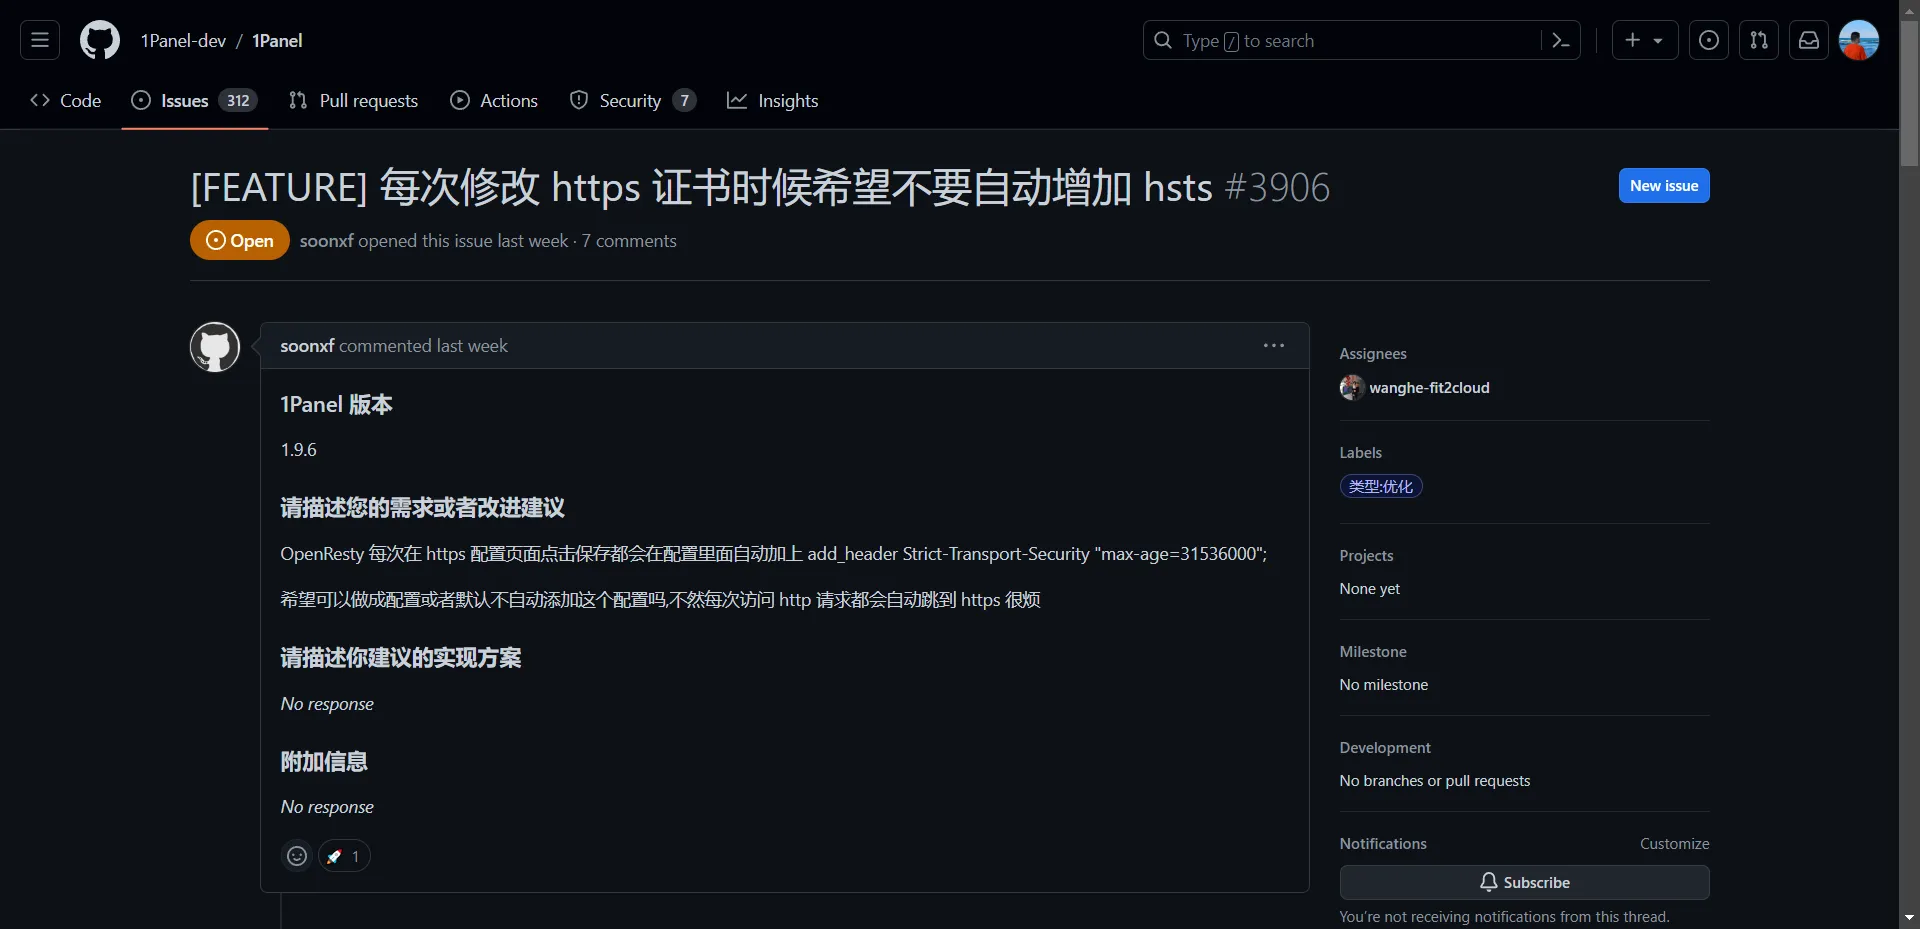Click the issue number #3906
Image resolution: width=1920 pixels, height=929 pixels.
[x=1277, y=187]
